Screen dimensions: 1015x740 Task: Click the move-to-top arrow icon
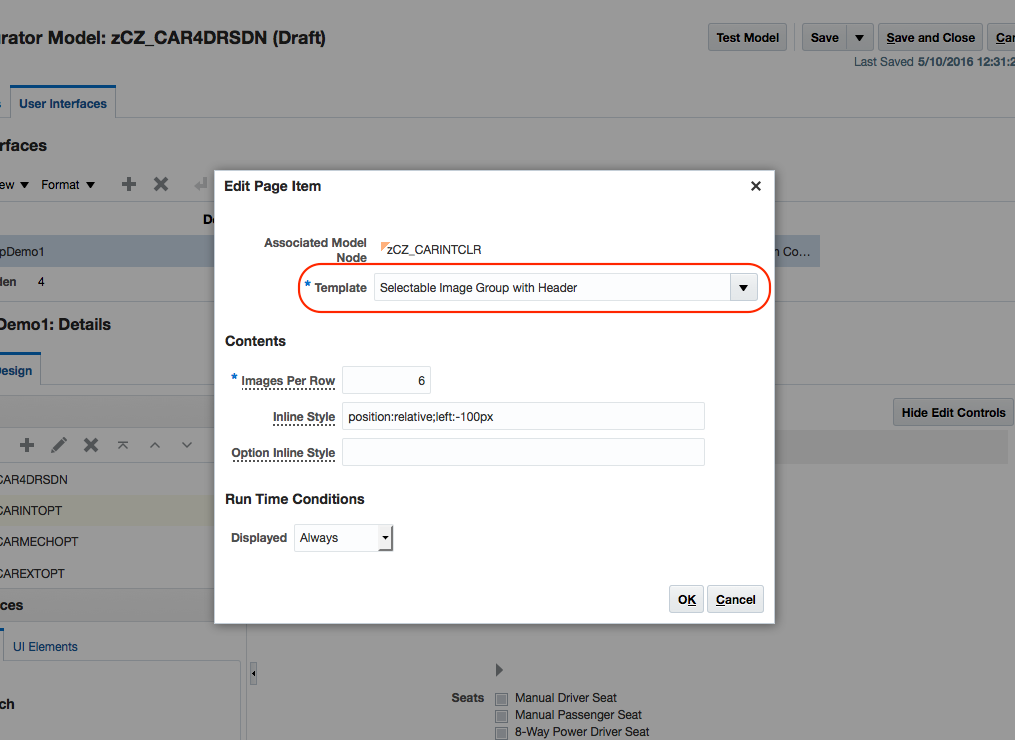123,445
